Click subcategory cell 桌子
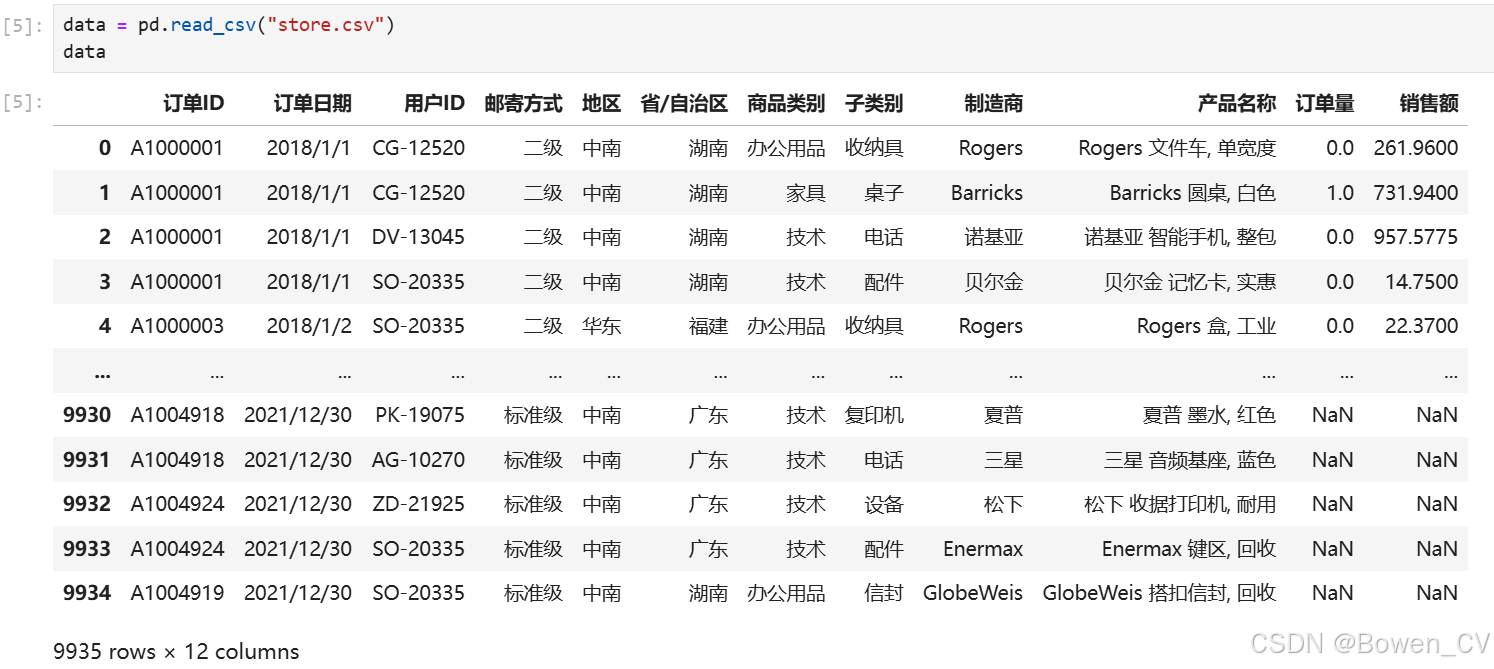Viewport: 1494px width, 669px height. 884,193
